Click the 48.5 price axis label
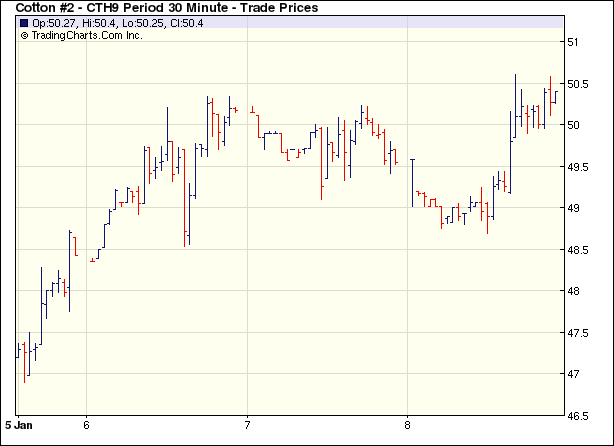614x446 pixels. pyautogui.click(x=577, y=250)
